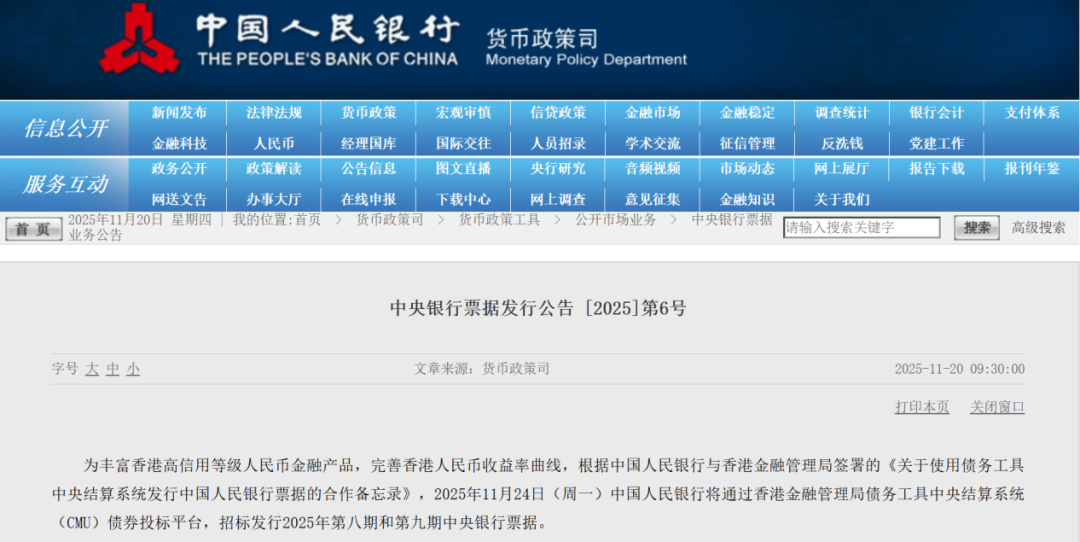The image size is (1080, 542).
Task: Click the 首页 home button
Action: click(34, 229)
